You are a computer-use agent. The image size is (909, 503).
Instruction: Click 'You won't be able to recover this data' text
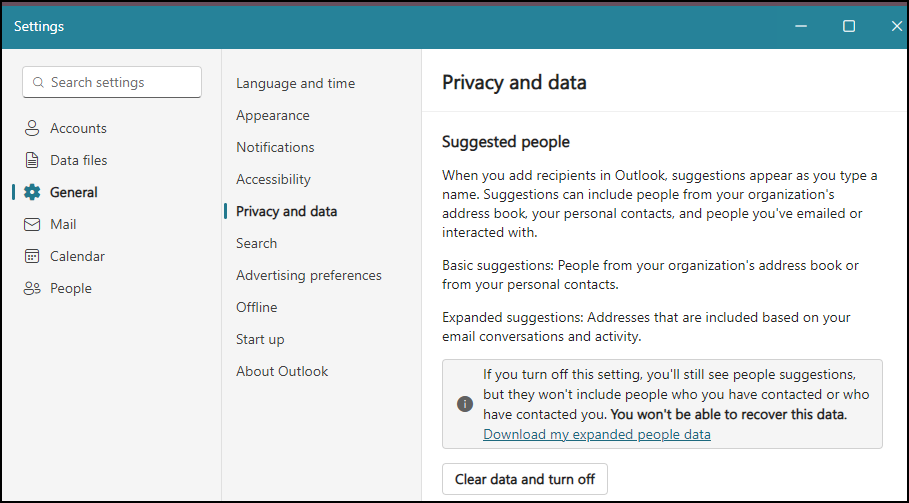729,415
